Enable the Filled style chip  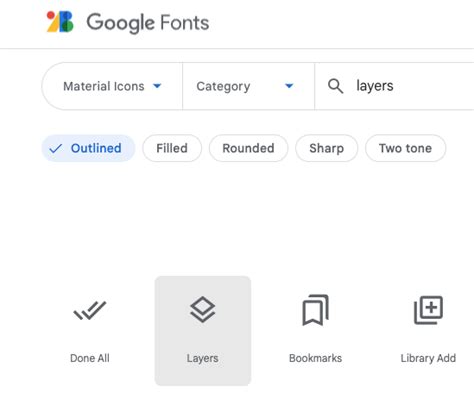tap(172, 148)
